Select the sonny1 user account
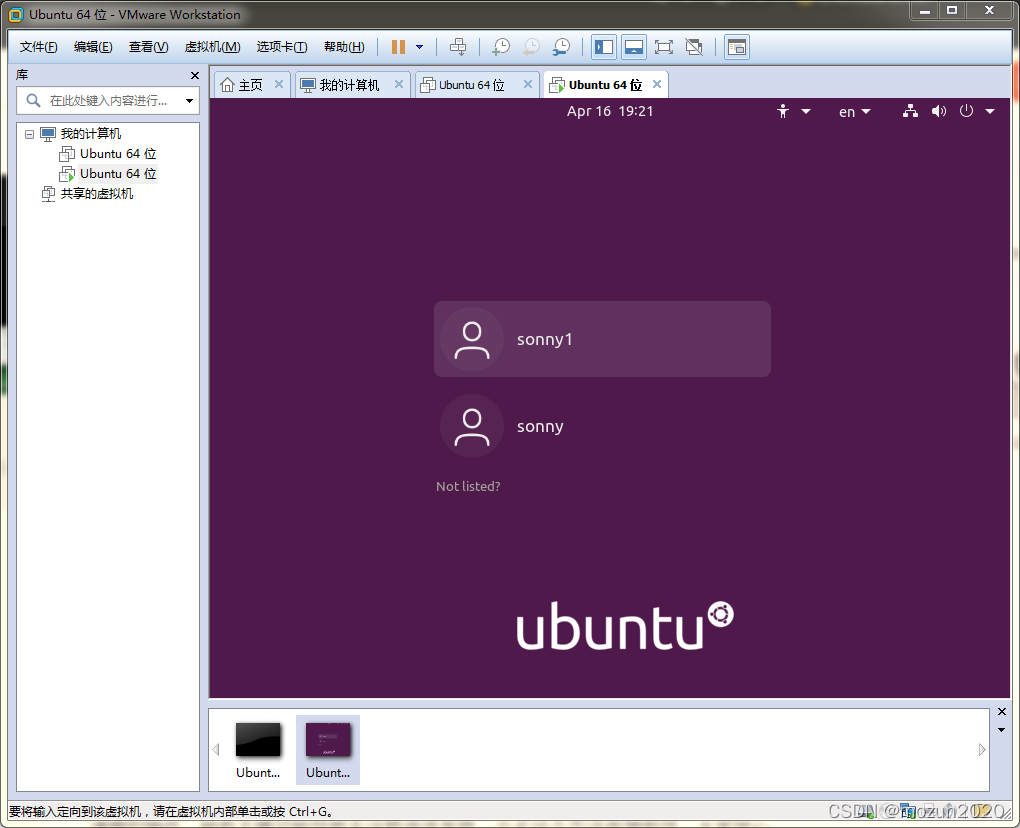The height and width of the screenshot is (828, 1020). coord(600,339)
